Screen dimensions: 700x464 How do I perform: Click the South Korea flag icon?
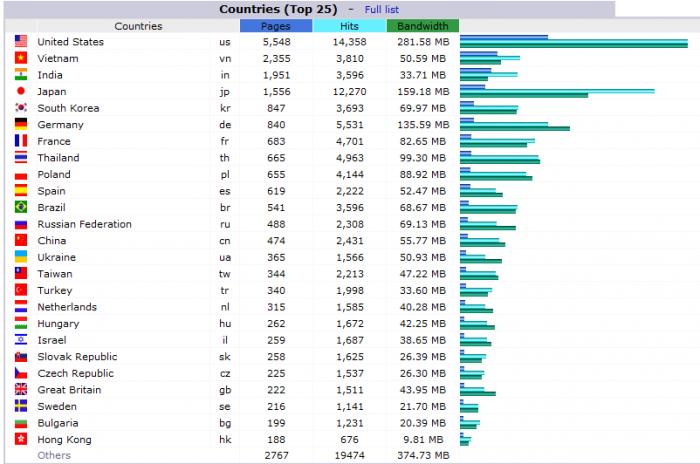point(21,107)
